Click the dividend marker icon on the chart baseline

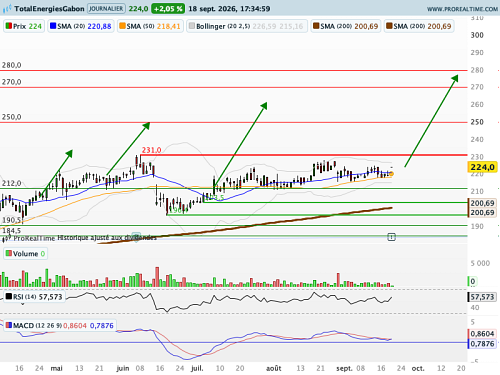pyautogui.click(x=136, y=236)
